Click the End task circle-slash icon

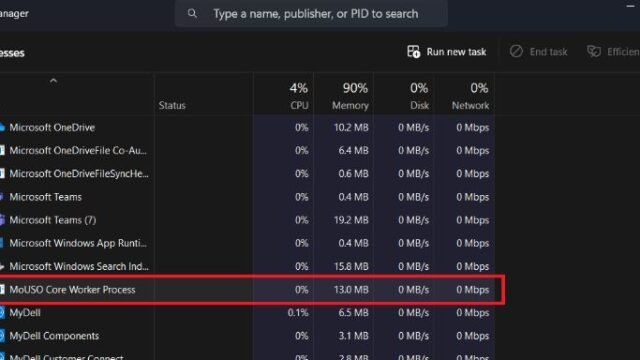516,51
